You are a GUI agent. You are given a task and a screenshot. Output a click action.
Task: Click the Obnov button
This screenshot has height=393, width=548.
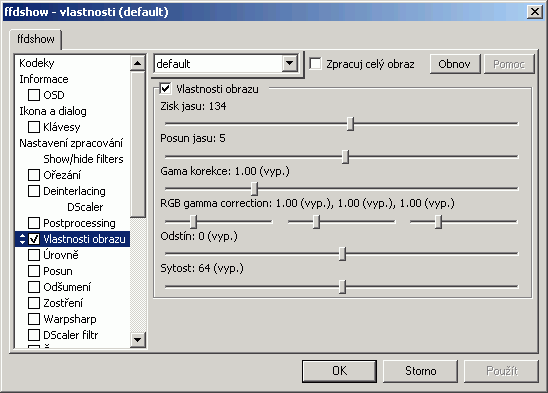(x=455, y=64)
